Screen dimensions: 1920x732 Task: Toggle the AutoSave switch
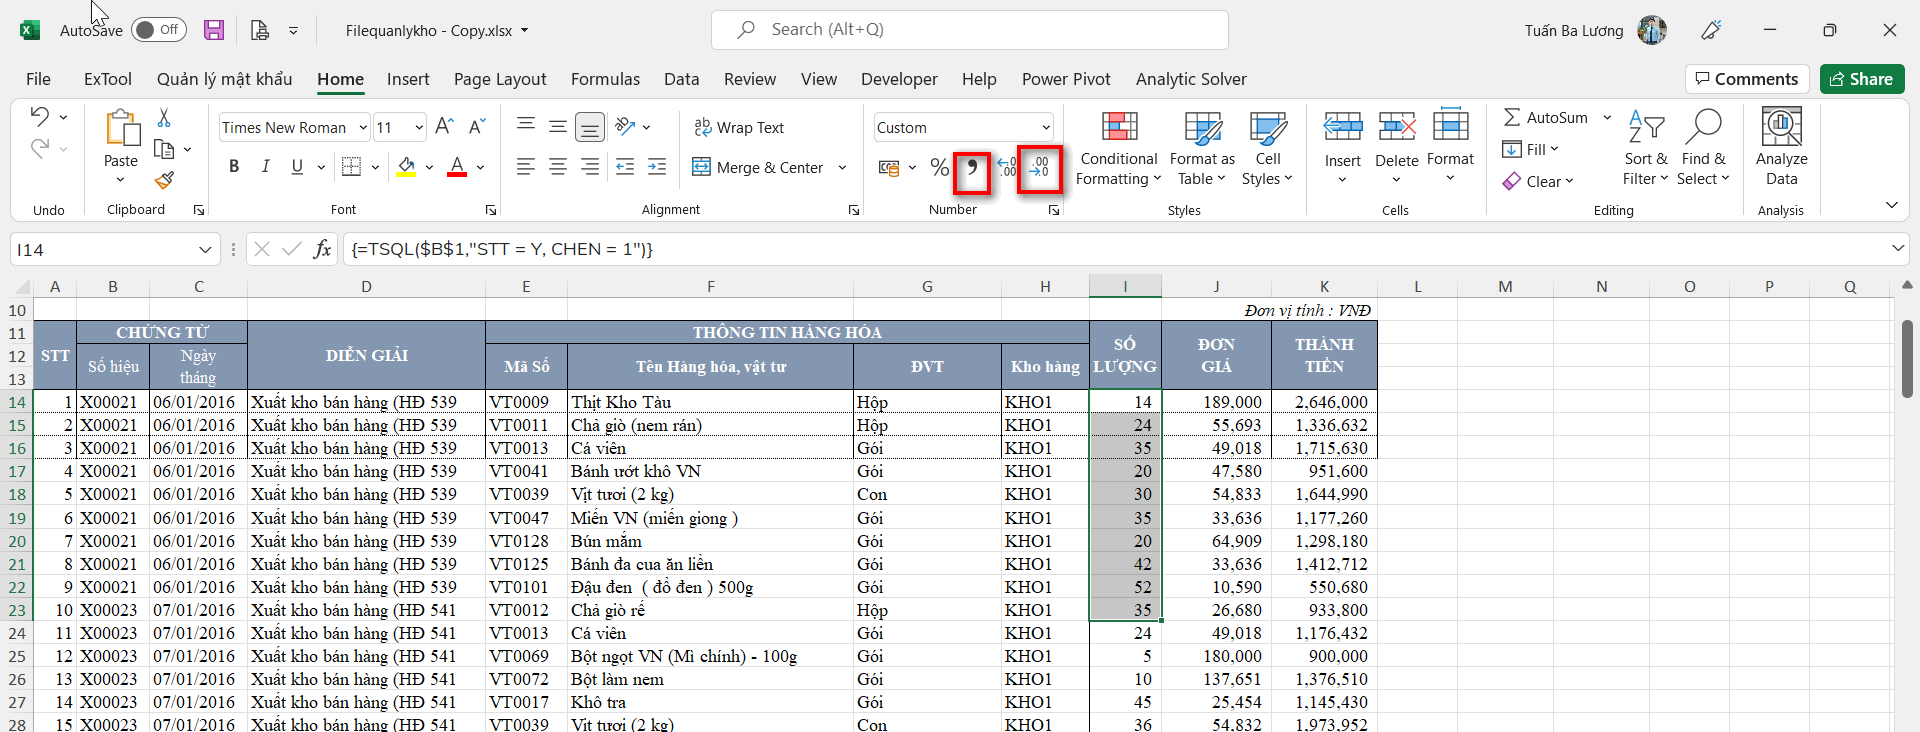point(158,30)
